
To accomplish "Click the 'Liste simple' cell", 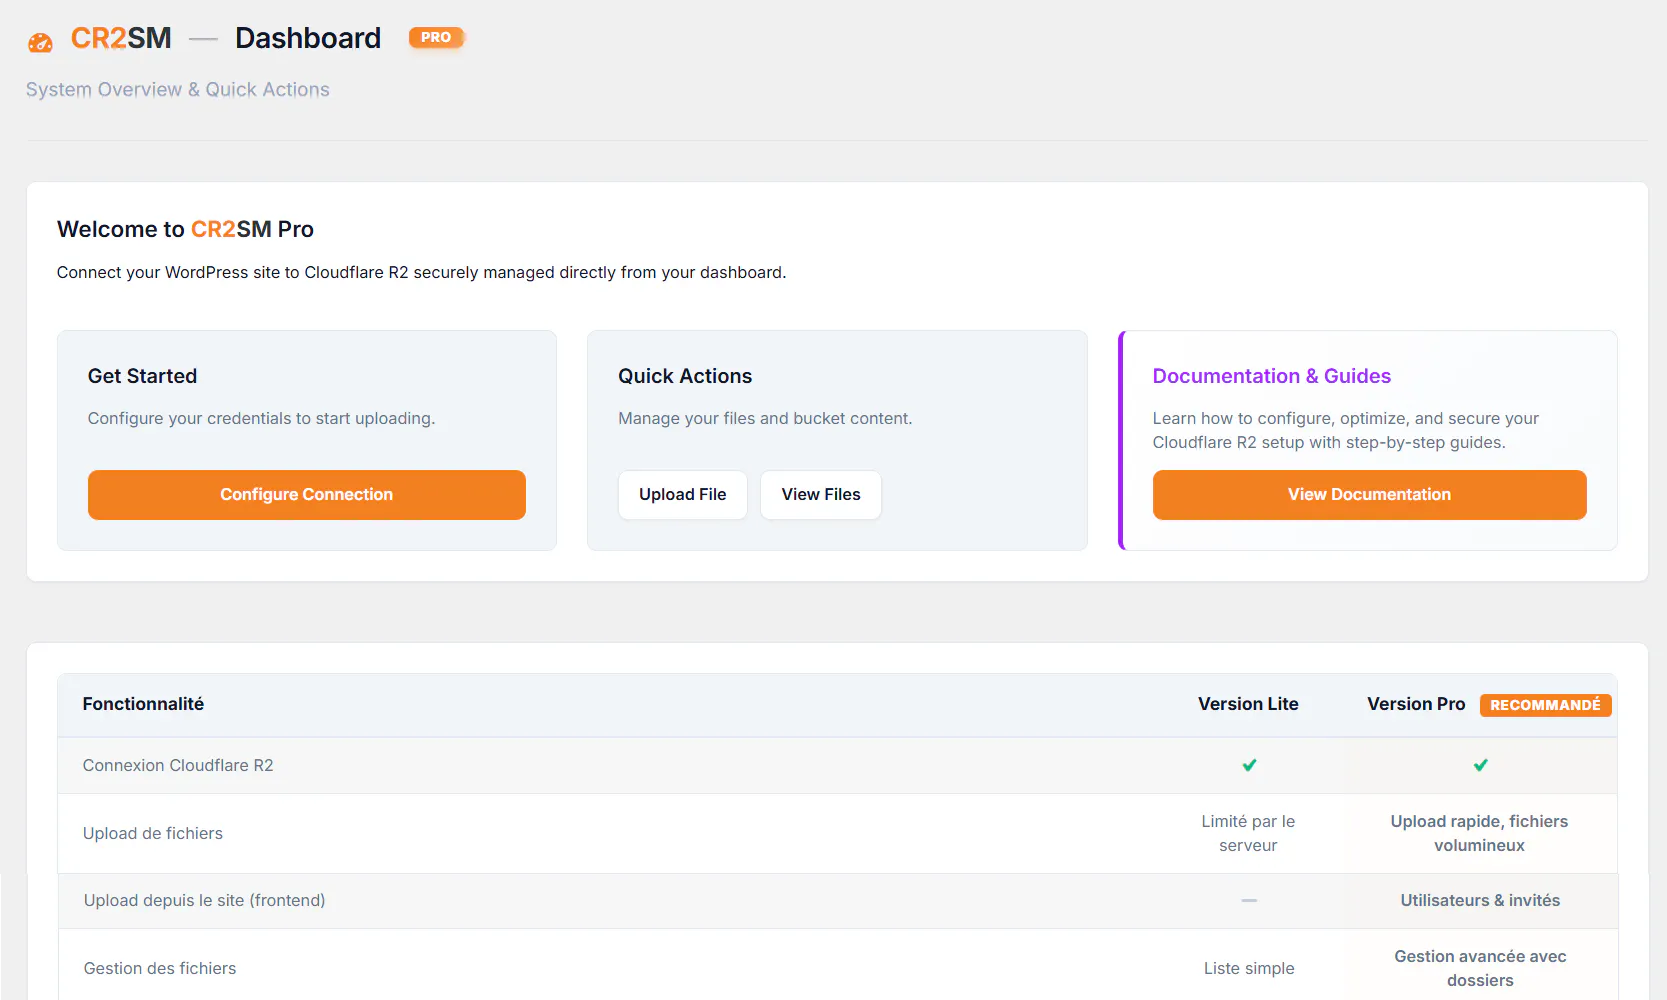I will [x=1249, y=968].
